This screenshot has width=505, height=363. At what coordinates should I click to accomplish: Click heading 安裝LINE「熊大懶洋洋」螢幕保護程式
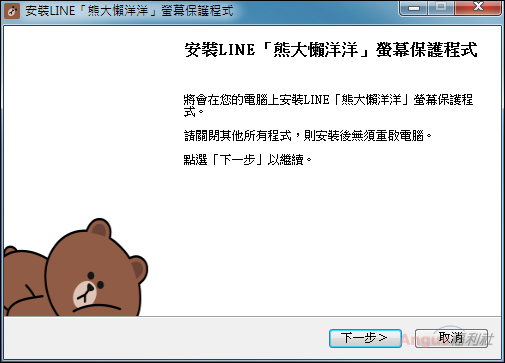click(331, 50)
